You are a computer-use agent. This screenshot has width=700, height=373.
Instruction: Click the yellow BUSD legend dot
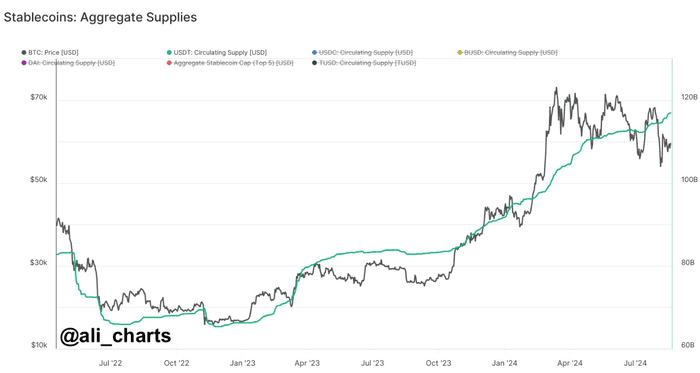(x=460, y=53)
